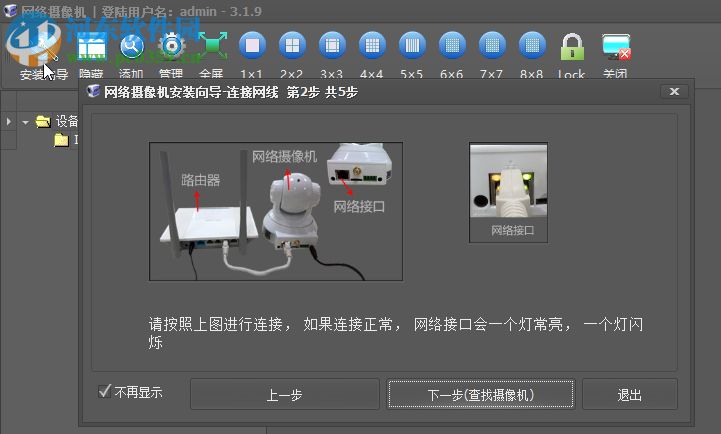Viewport: 721px width, 434px height.
Task: Select the 3x3 grid layout
Action: coord(332,46)
